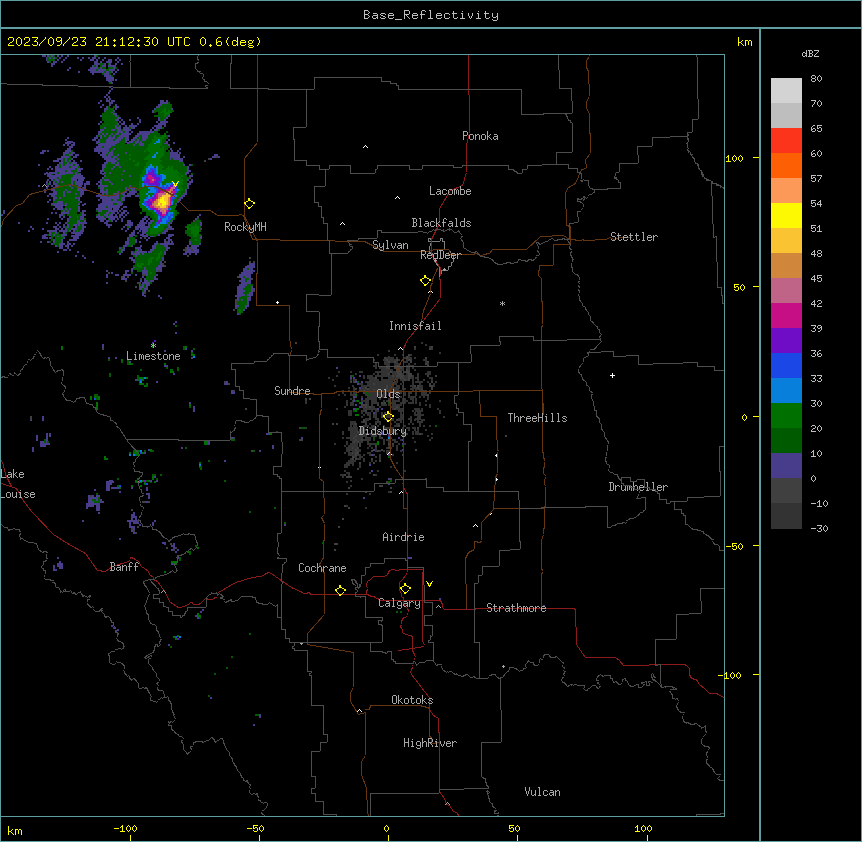The image size is (862, 842).
Task: Click the yellow V marker northeast of Calgary
Action: [429, 584]
